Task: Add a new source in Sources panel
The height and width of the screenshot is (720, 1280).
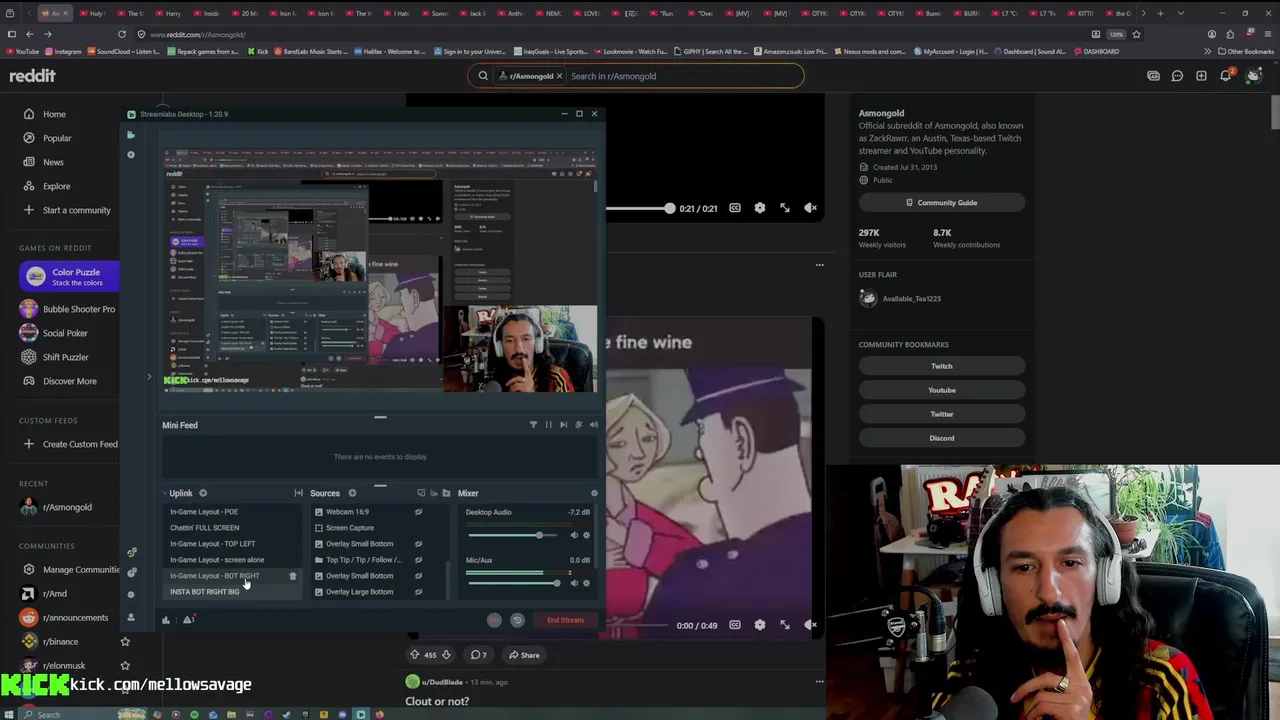Action: [352, 493]
